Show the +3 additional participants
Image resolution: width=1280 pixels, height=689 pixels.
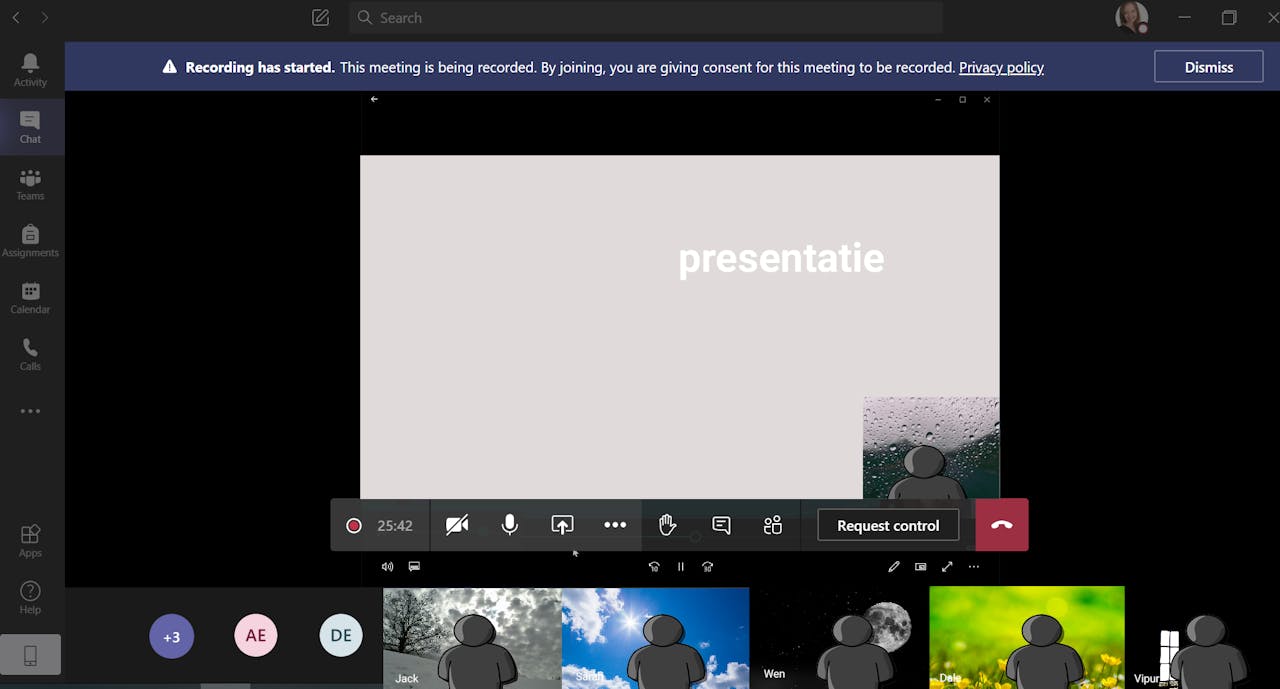click(172, 636)
